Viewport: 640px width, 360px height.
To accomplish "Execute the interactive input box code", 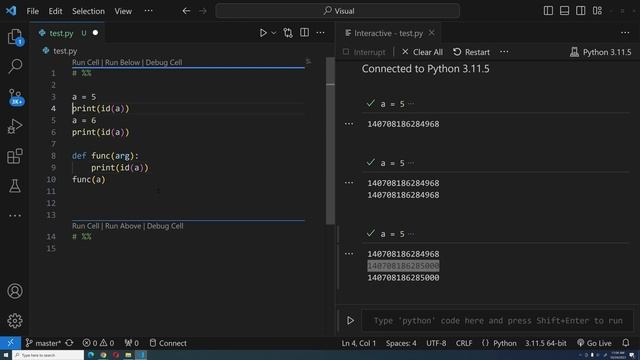I will click(x=350, y=320).
